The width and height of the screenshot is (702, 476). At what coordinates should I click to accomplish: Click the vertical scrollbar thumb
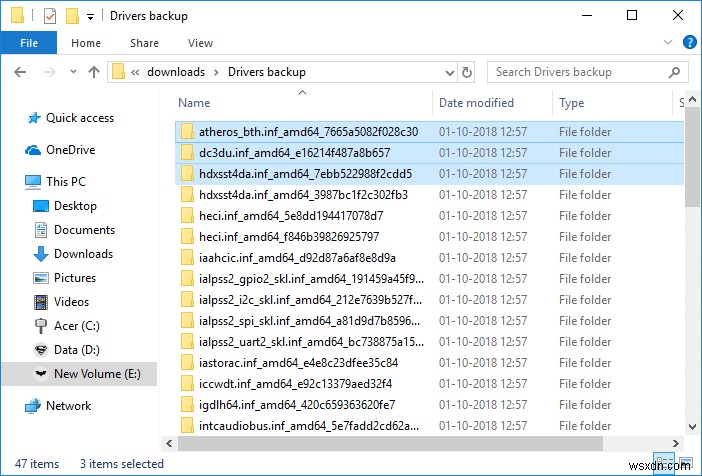point(693,157)
